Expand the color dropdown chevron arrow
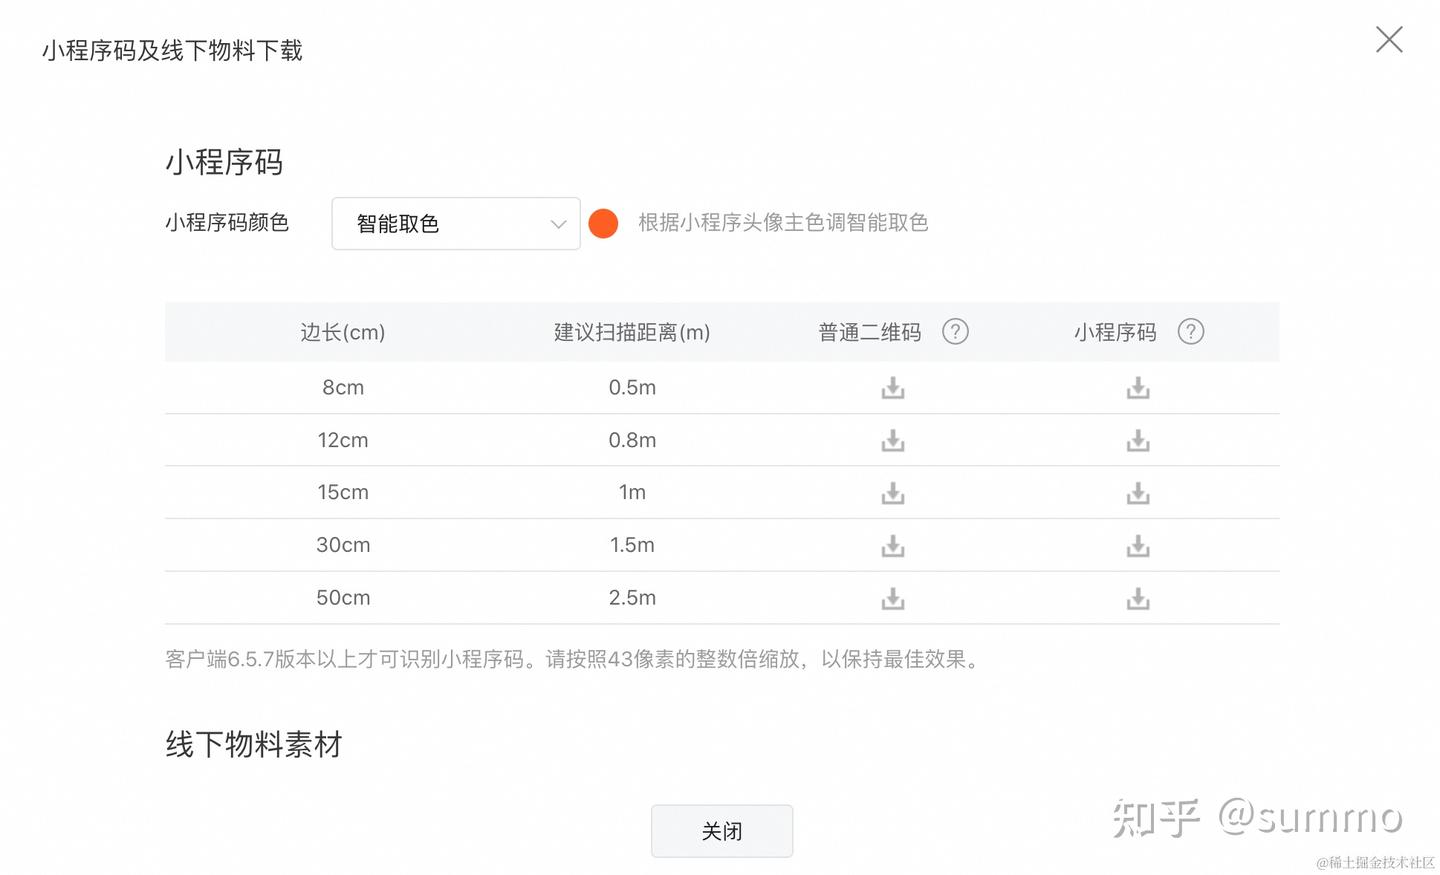 [x=558, y=224]
